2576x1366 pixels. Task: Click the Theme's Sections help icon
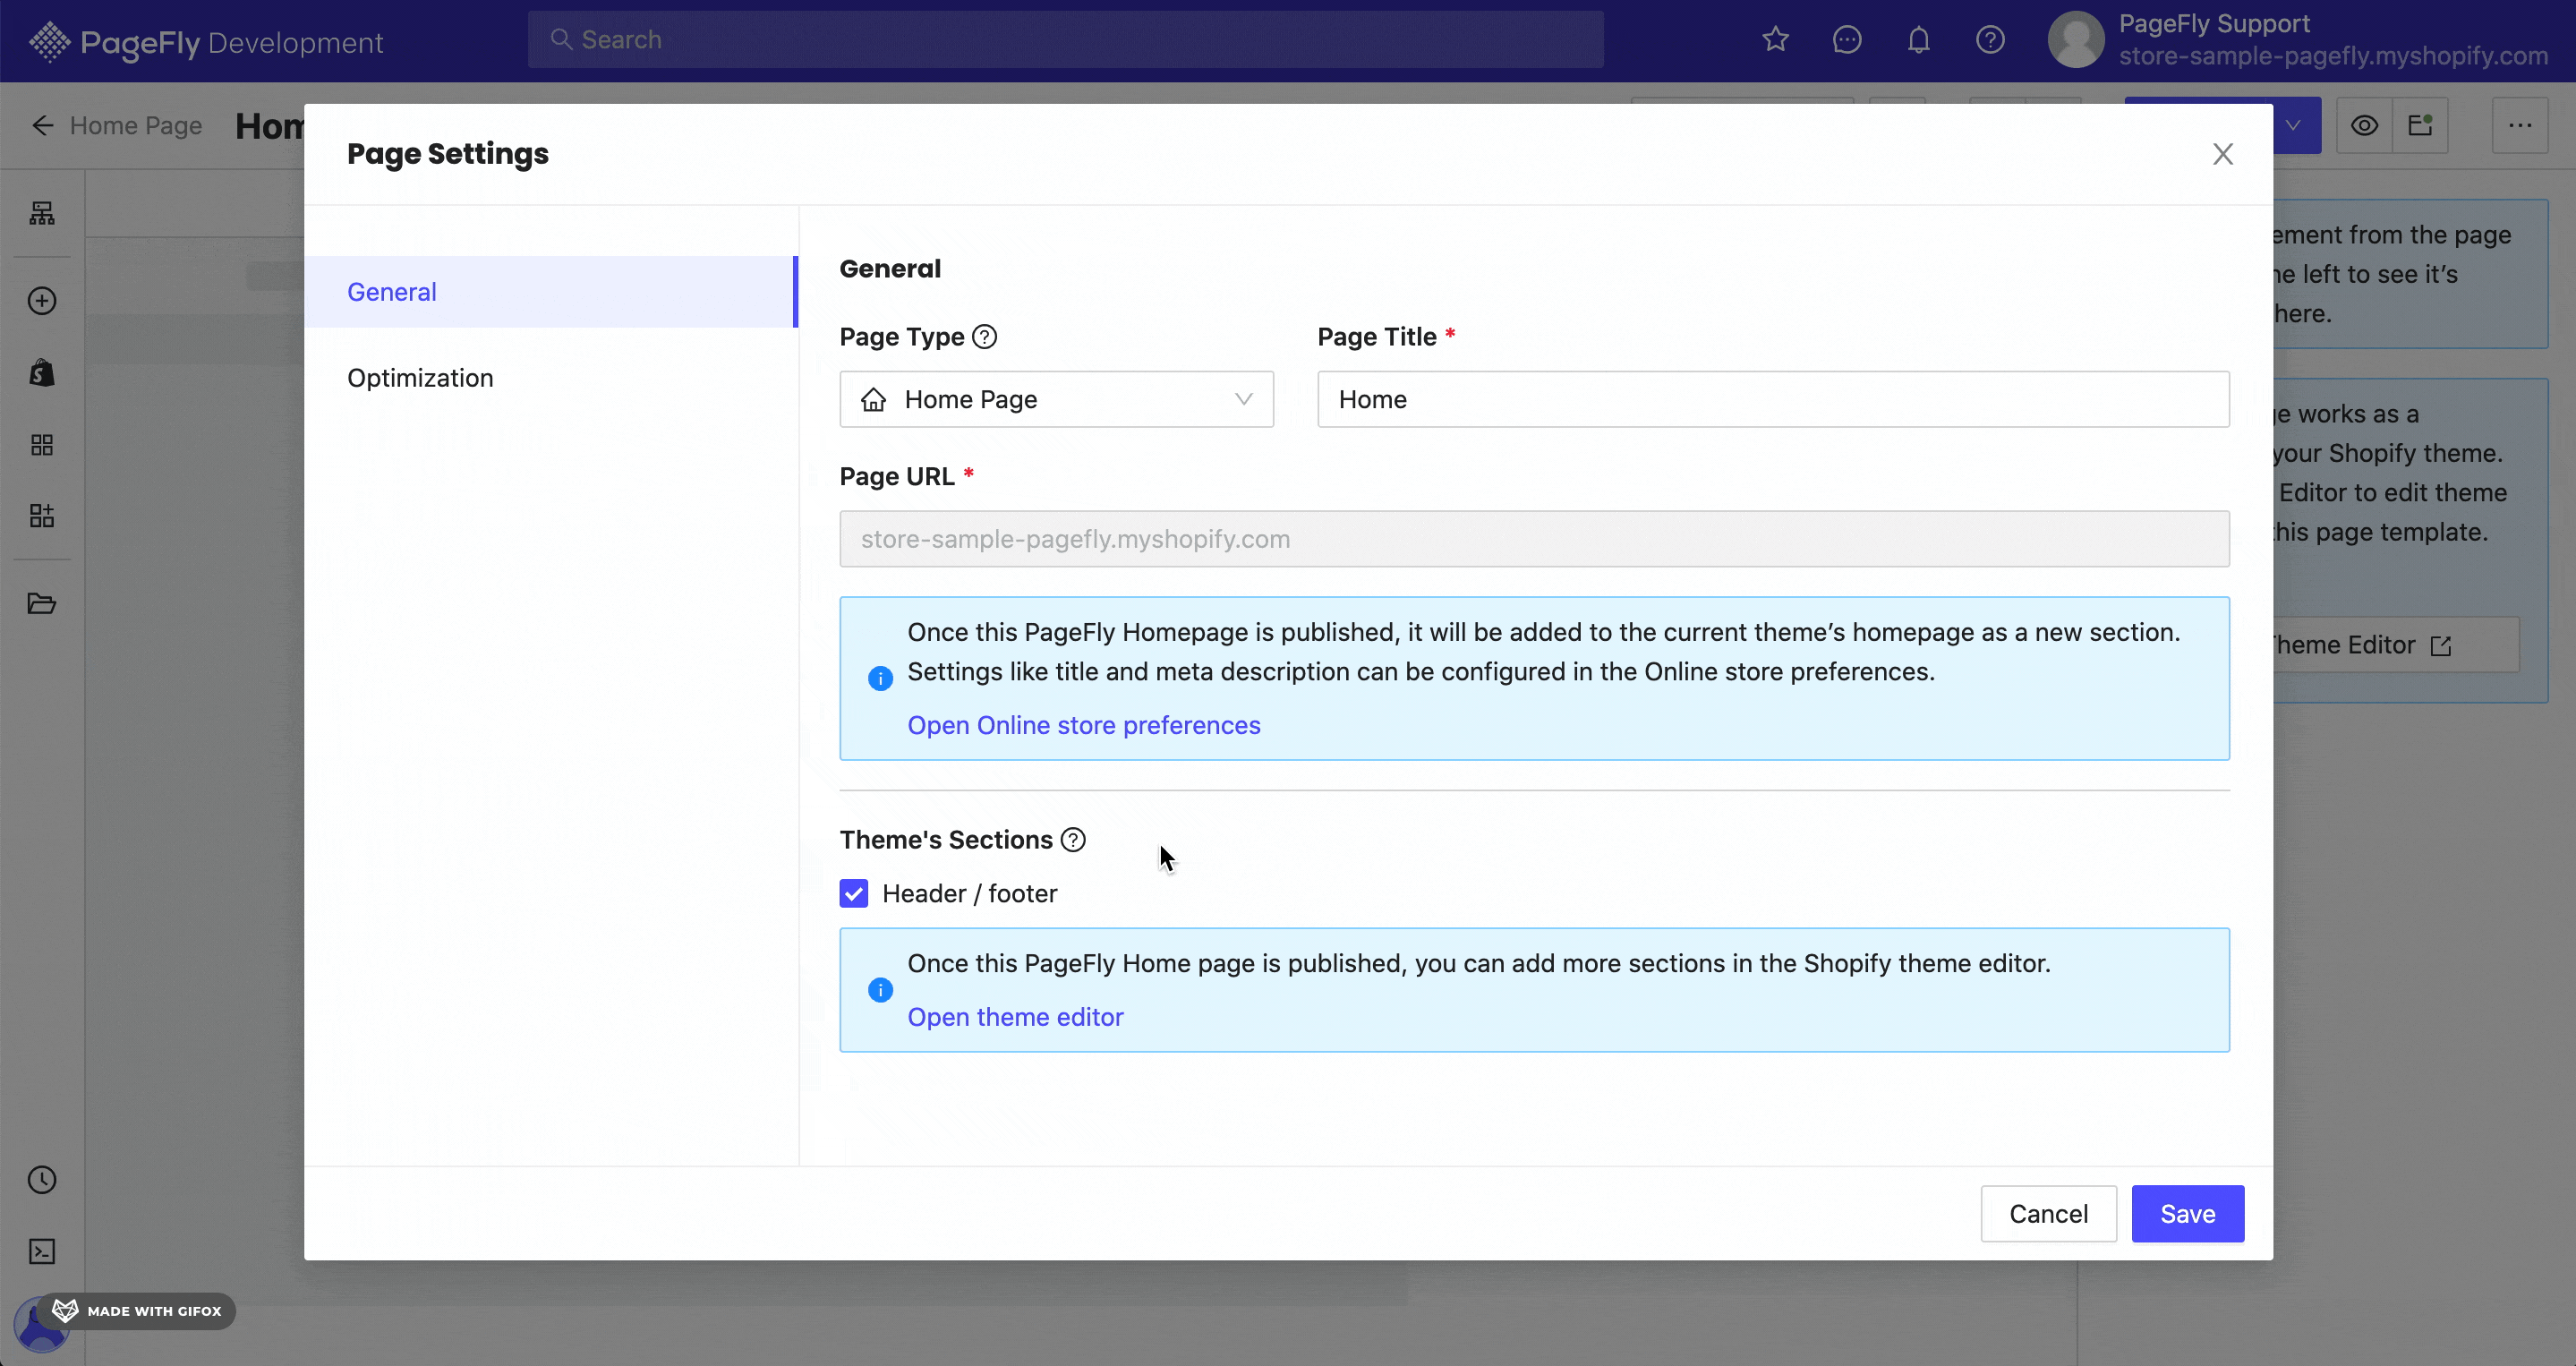click(1073, 840)
